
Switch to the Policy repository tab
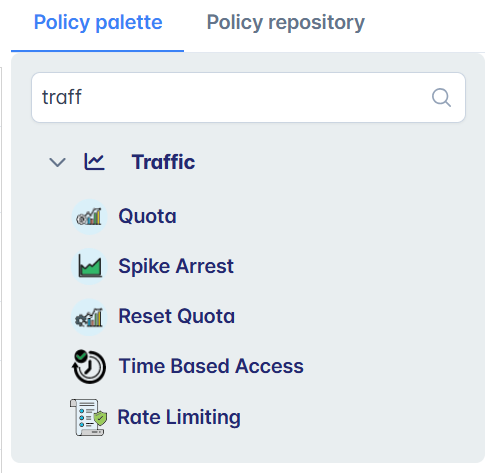coord(286,23)
